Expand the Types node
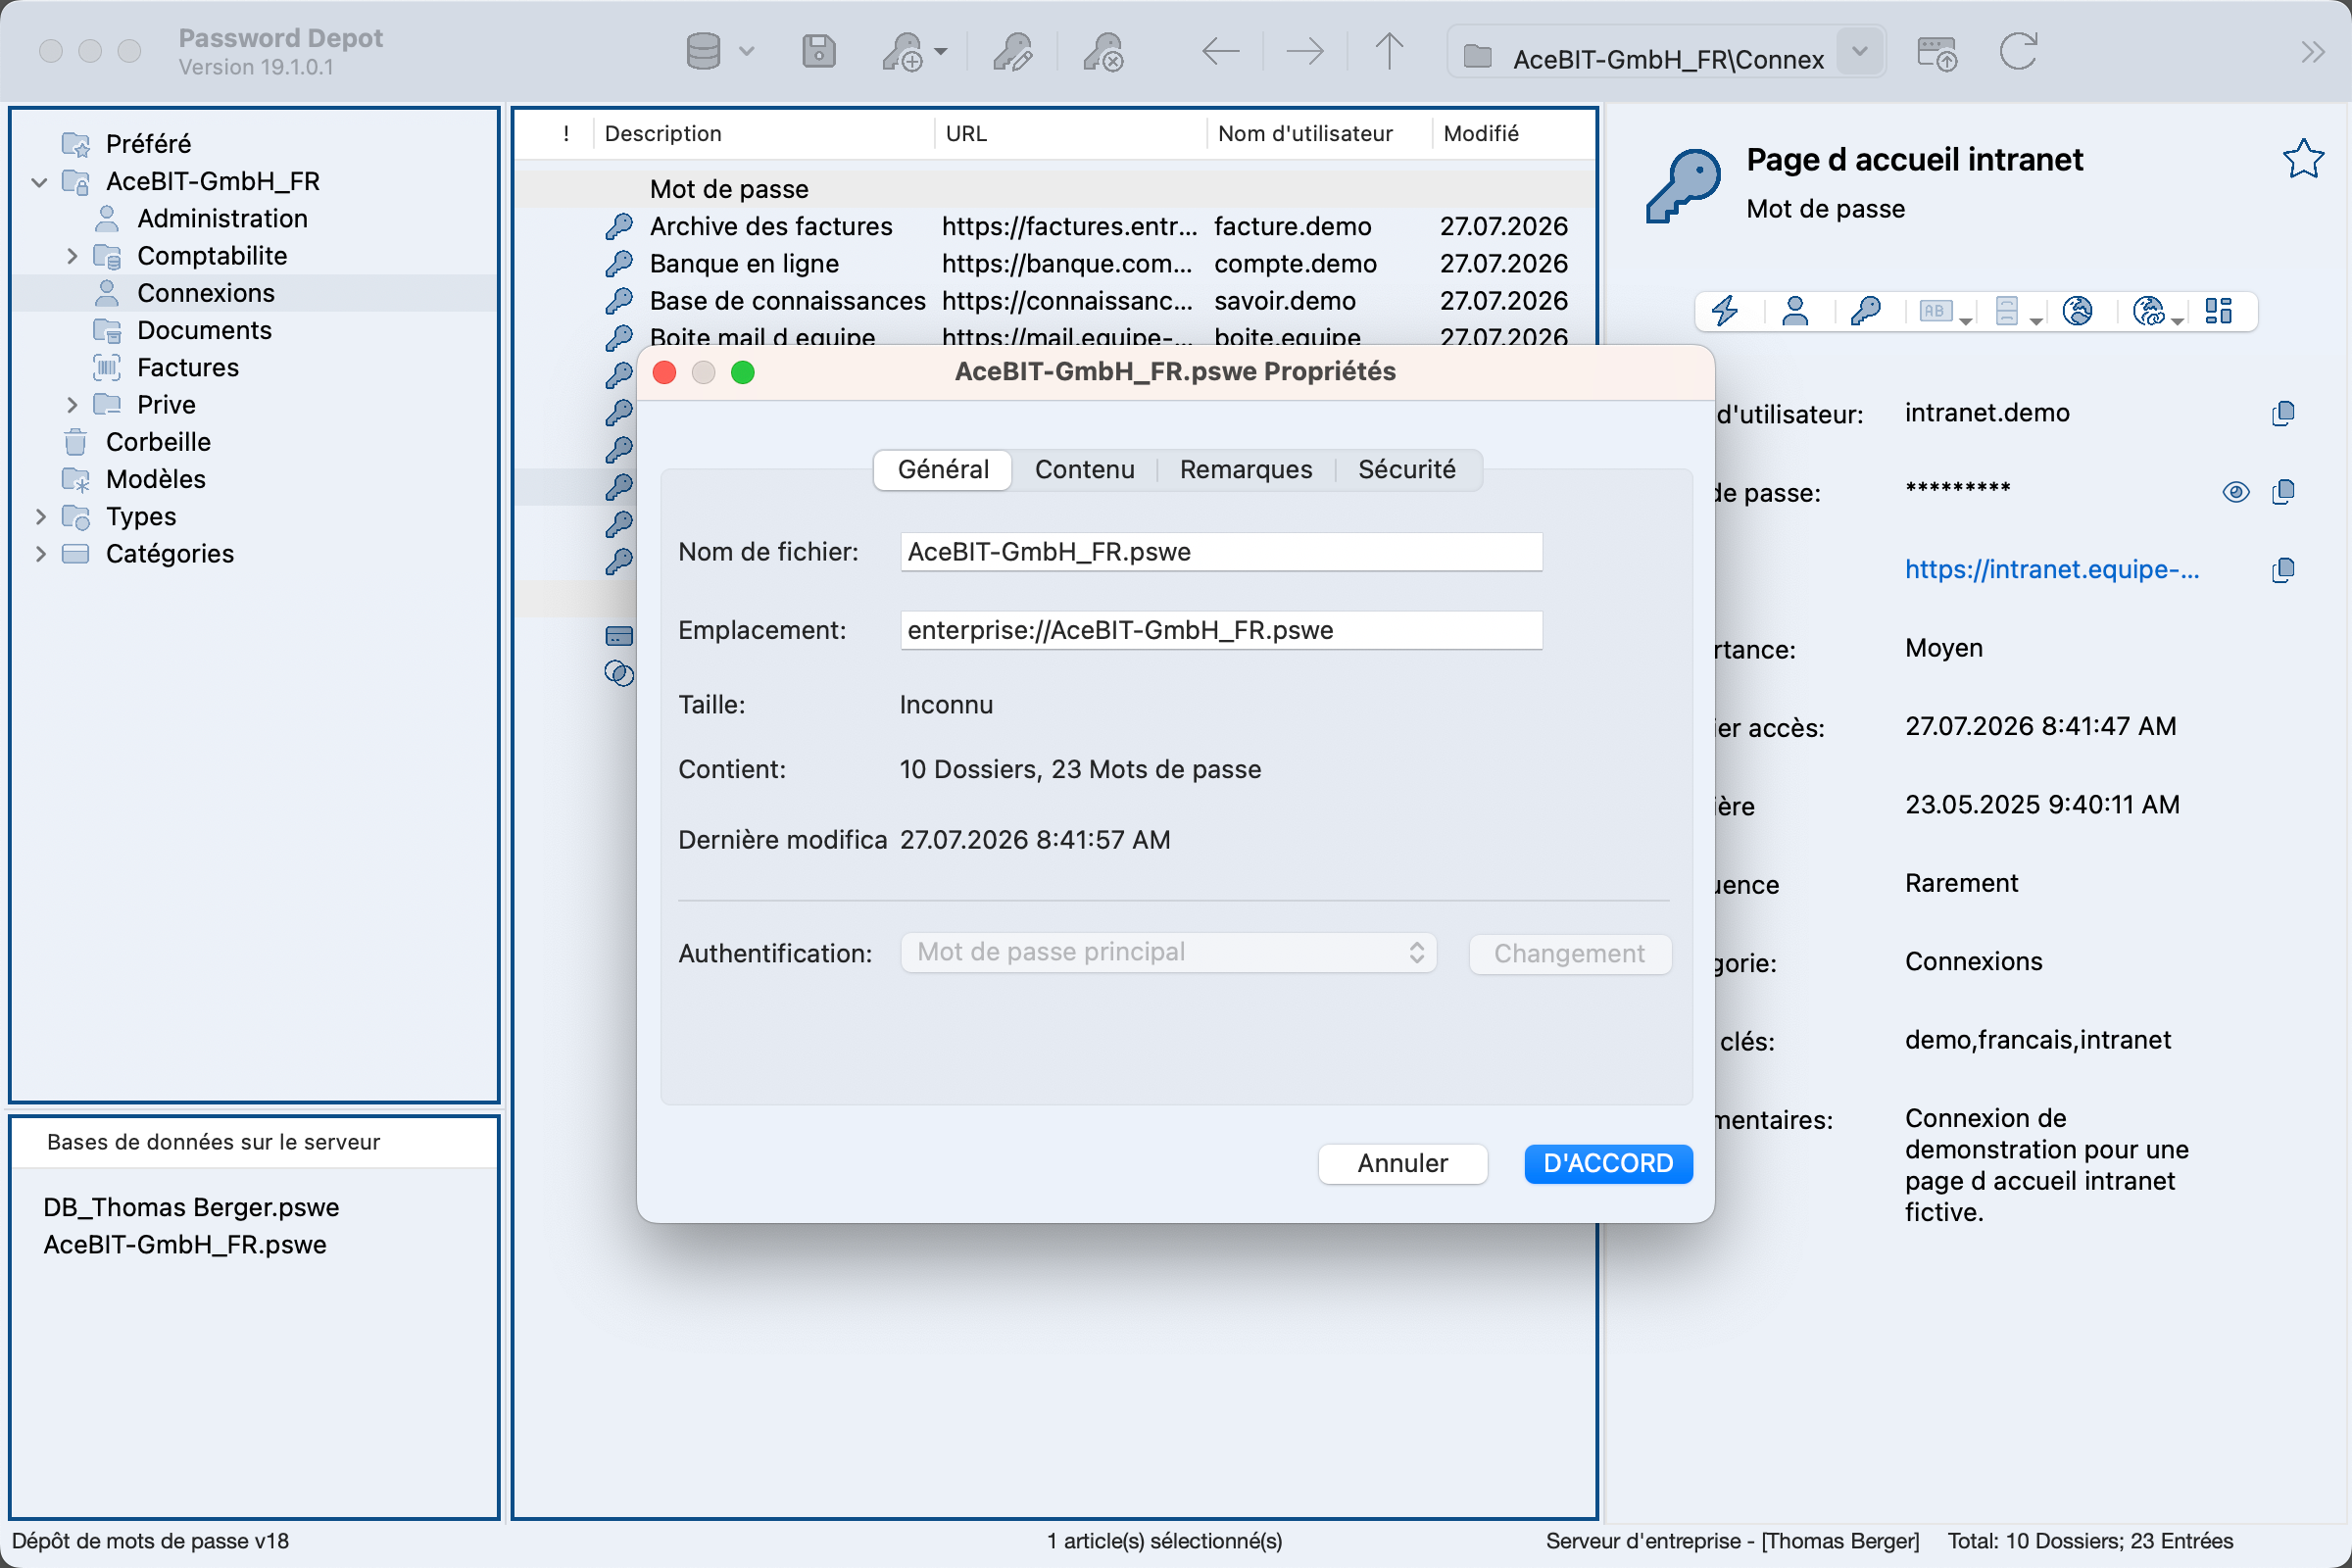 click(x=40, y=517)
